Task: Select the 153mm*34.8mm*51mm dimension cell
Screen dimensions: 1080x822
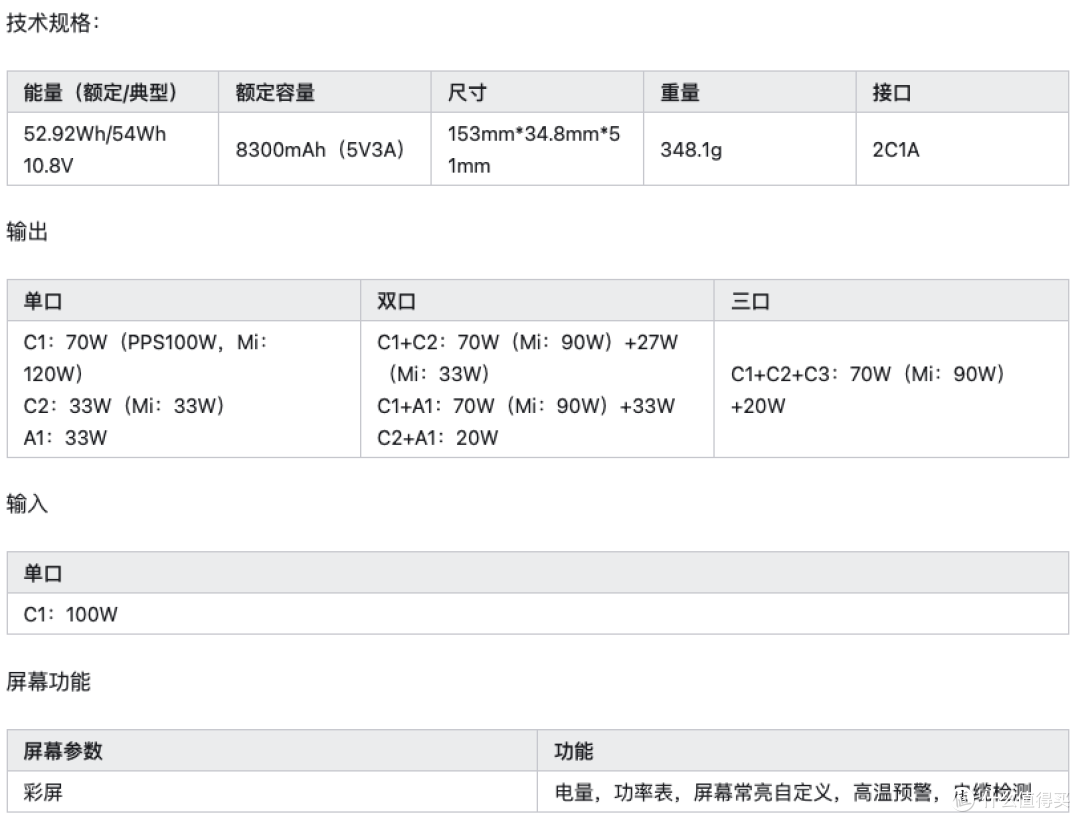Action: click(537, 150)
